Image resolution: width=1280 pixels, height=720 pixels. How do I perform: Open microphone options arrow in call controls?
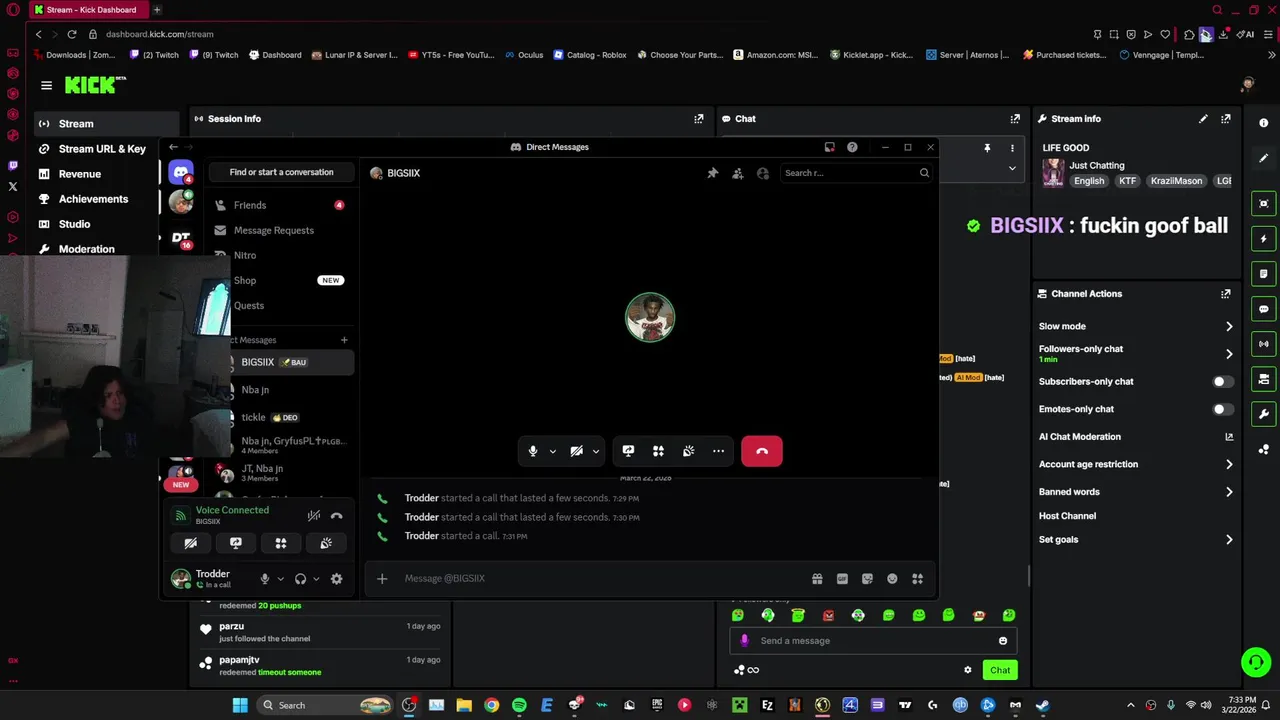(x=552, y=451)
